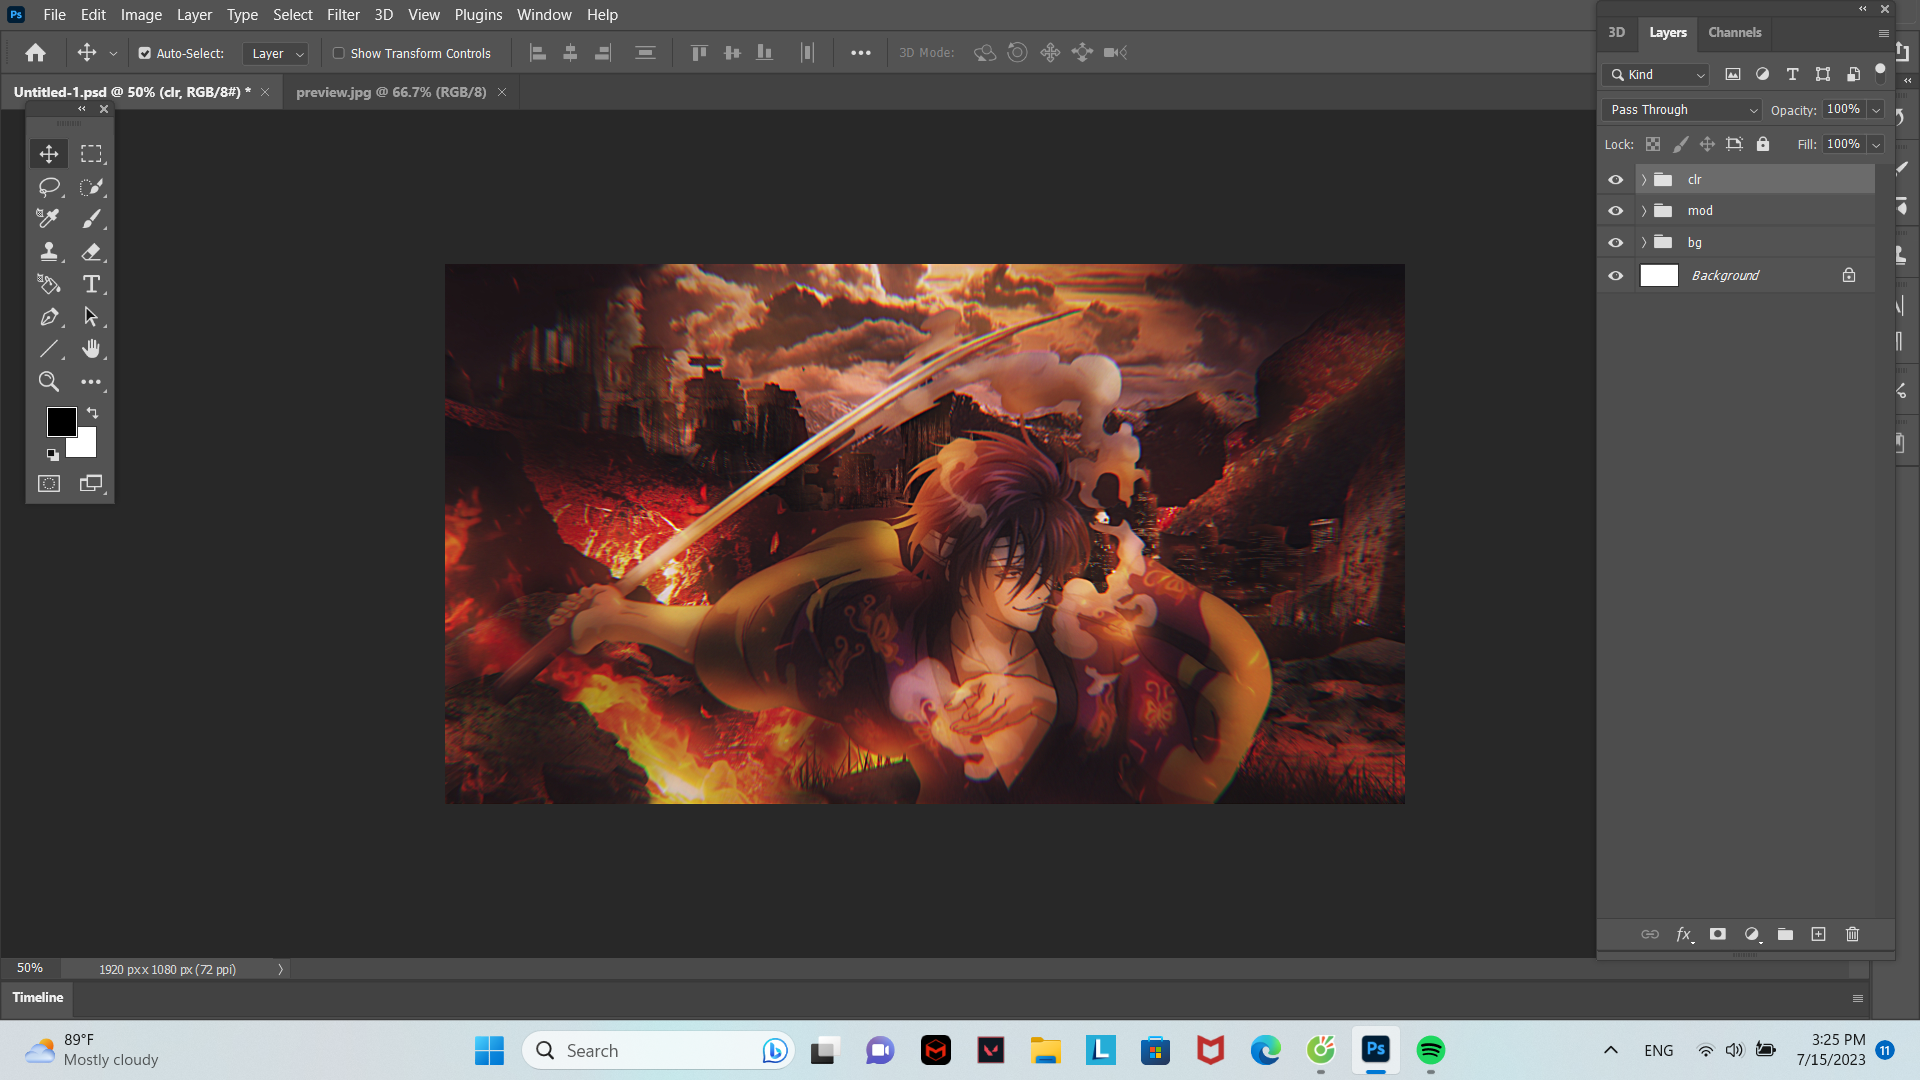Click the Delete layer trash icon
The height and width of the screenshot is (1080, 1920).
coord(1852,934)
